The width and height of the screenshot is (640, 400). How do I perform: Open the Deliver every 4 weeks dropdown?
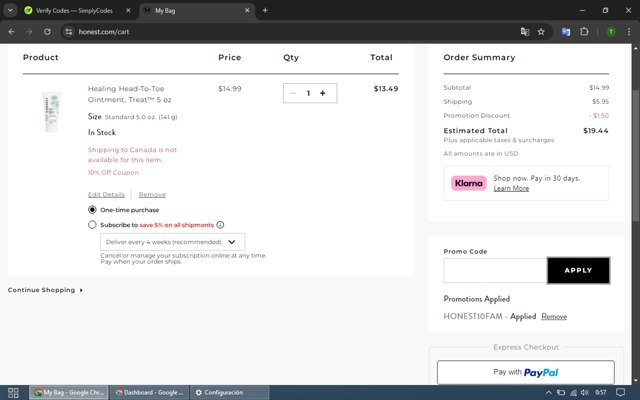[x=173, y=242]
